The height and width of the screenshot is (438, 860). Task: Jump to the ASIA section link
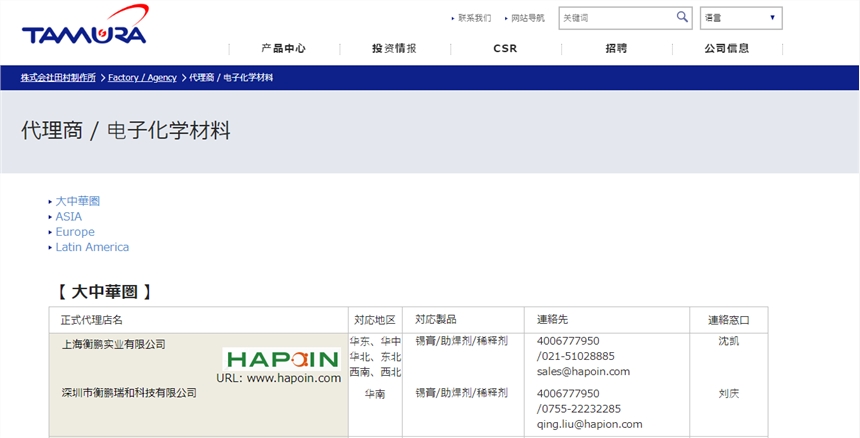pyautogui.click(x=69, y=217)
